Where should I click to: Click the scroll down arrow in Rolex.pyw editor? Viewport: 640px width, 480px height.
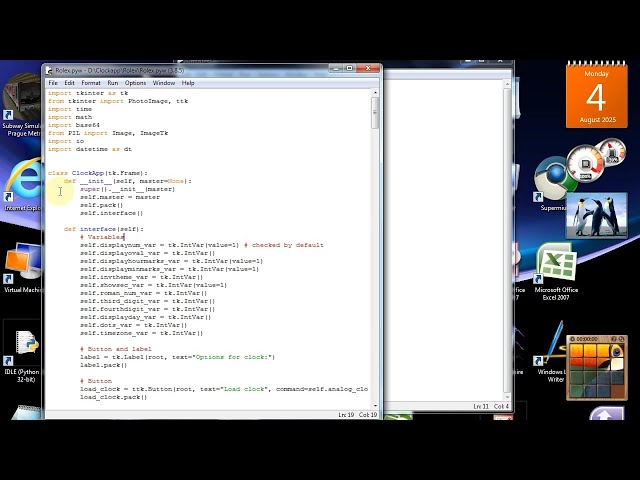point(375,405)
